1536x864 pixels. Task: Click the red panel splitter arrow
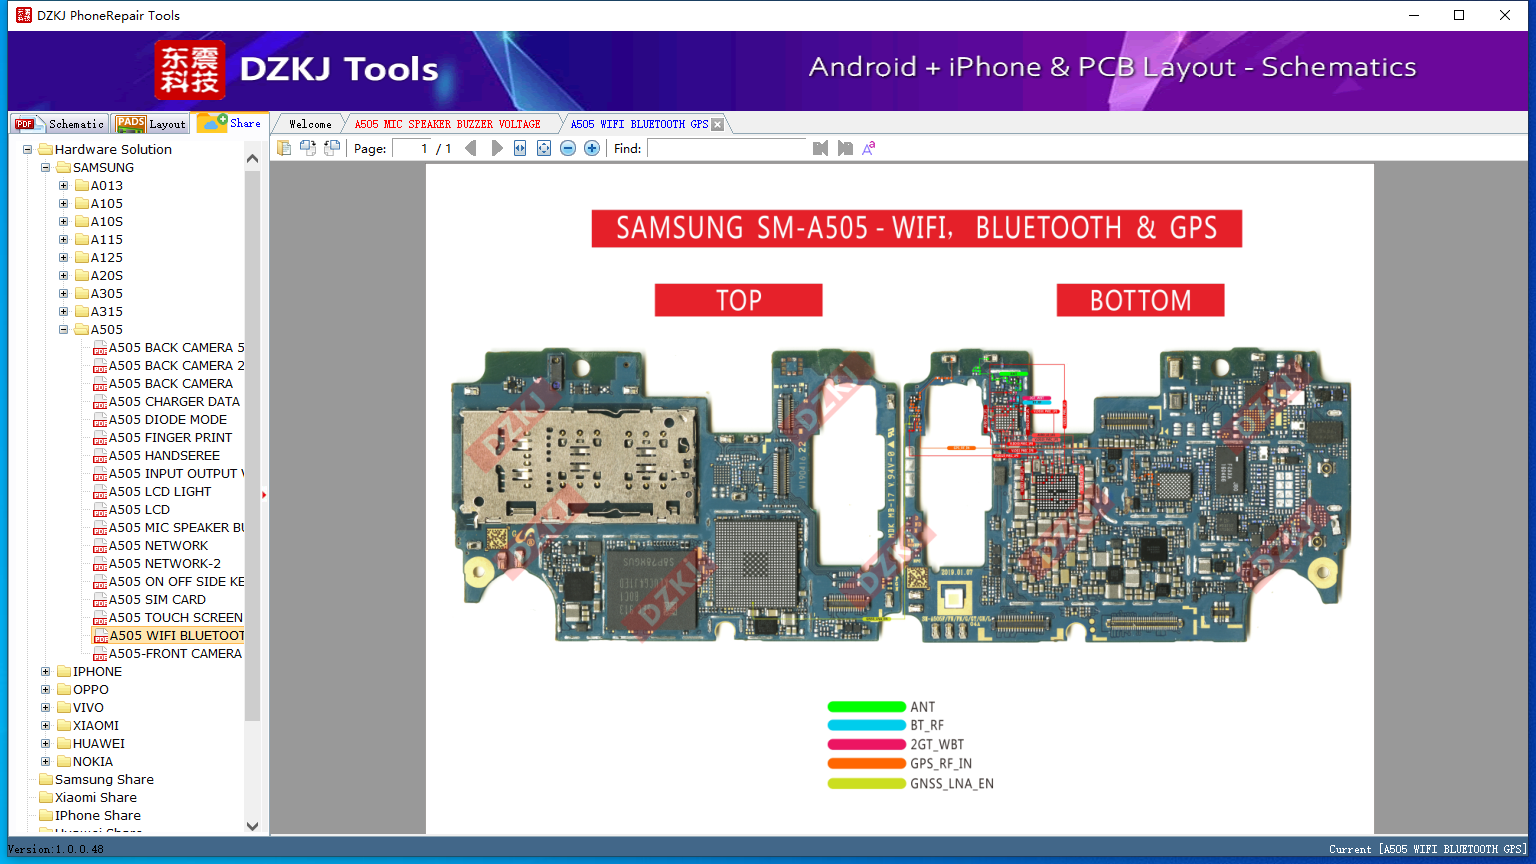tap(264, 494)
